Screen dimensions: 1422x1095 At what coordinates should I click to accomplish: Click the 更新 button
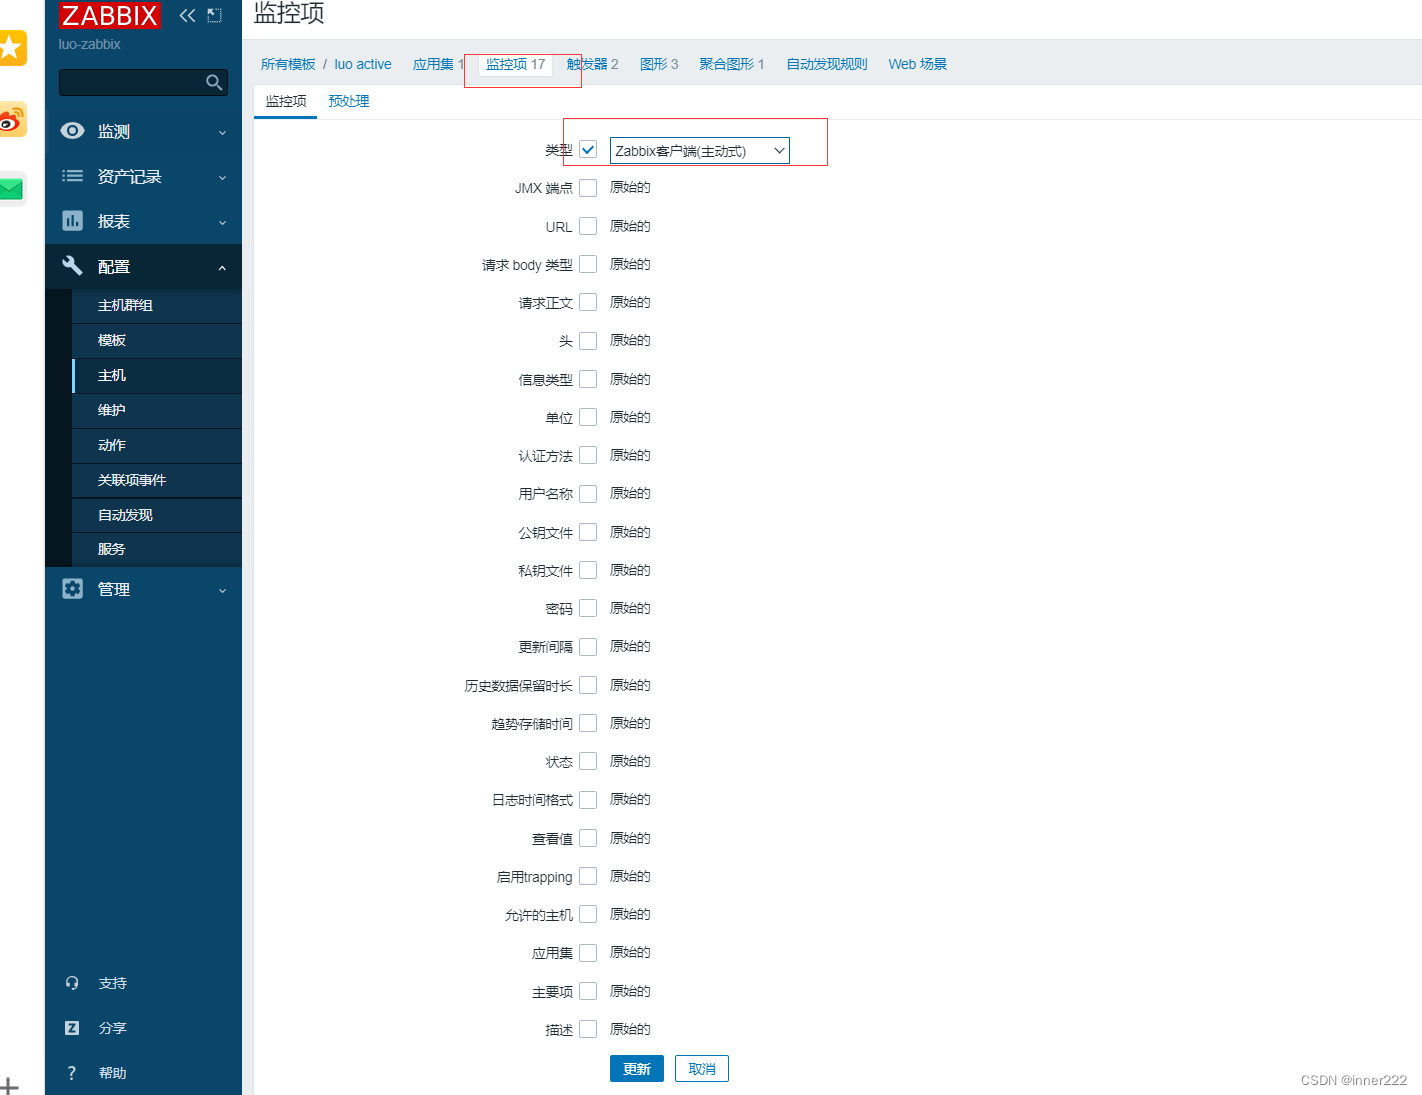(637, 1069)
